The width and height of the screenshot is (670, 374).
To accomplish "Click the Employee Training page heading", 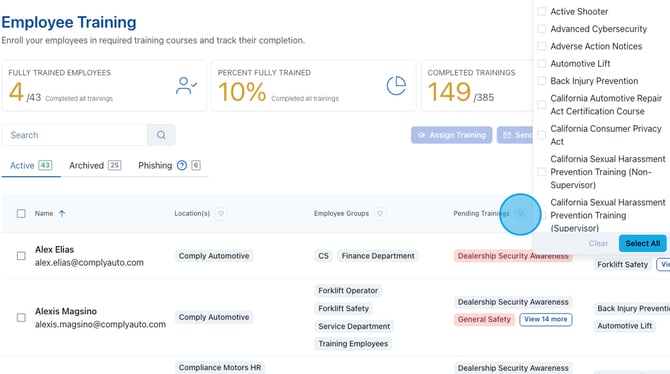I will point(69,22).
